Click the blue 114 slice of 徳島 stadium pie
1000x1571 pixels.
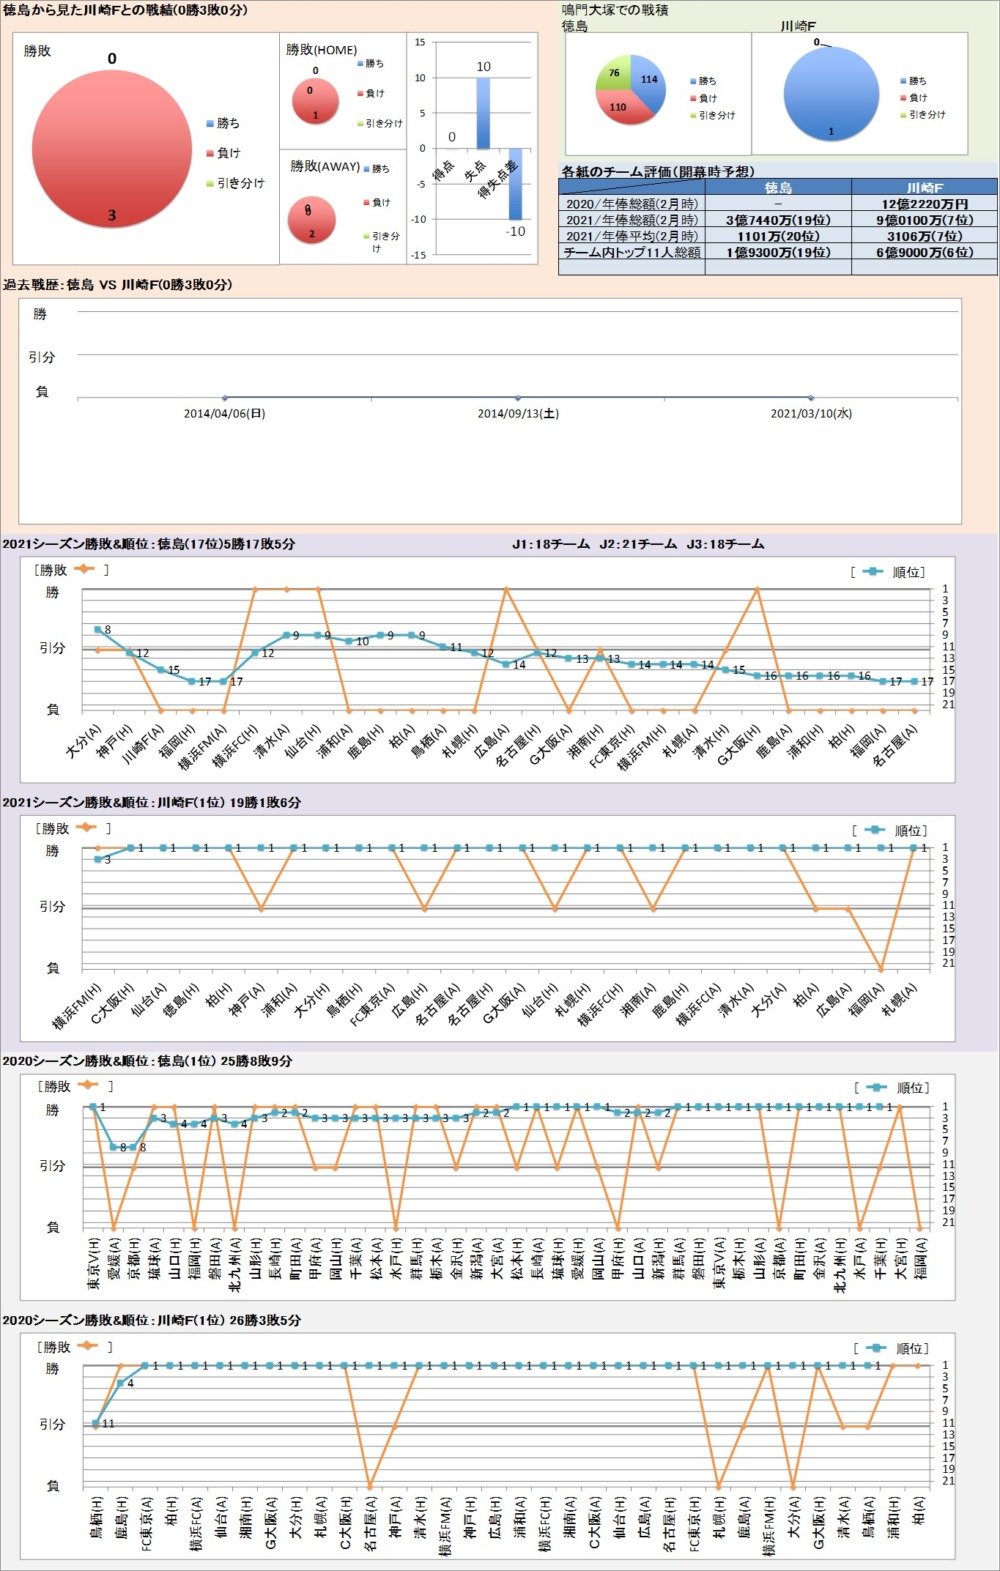645,83
